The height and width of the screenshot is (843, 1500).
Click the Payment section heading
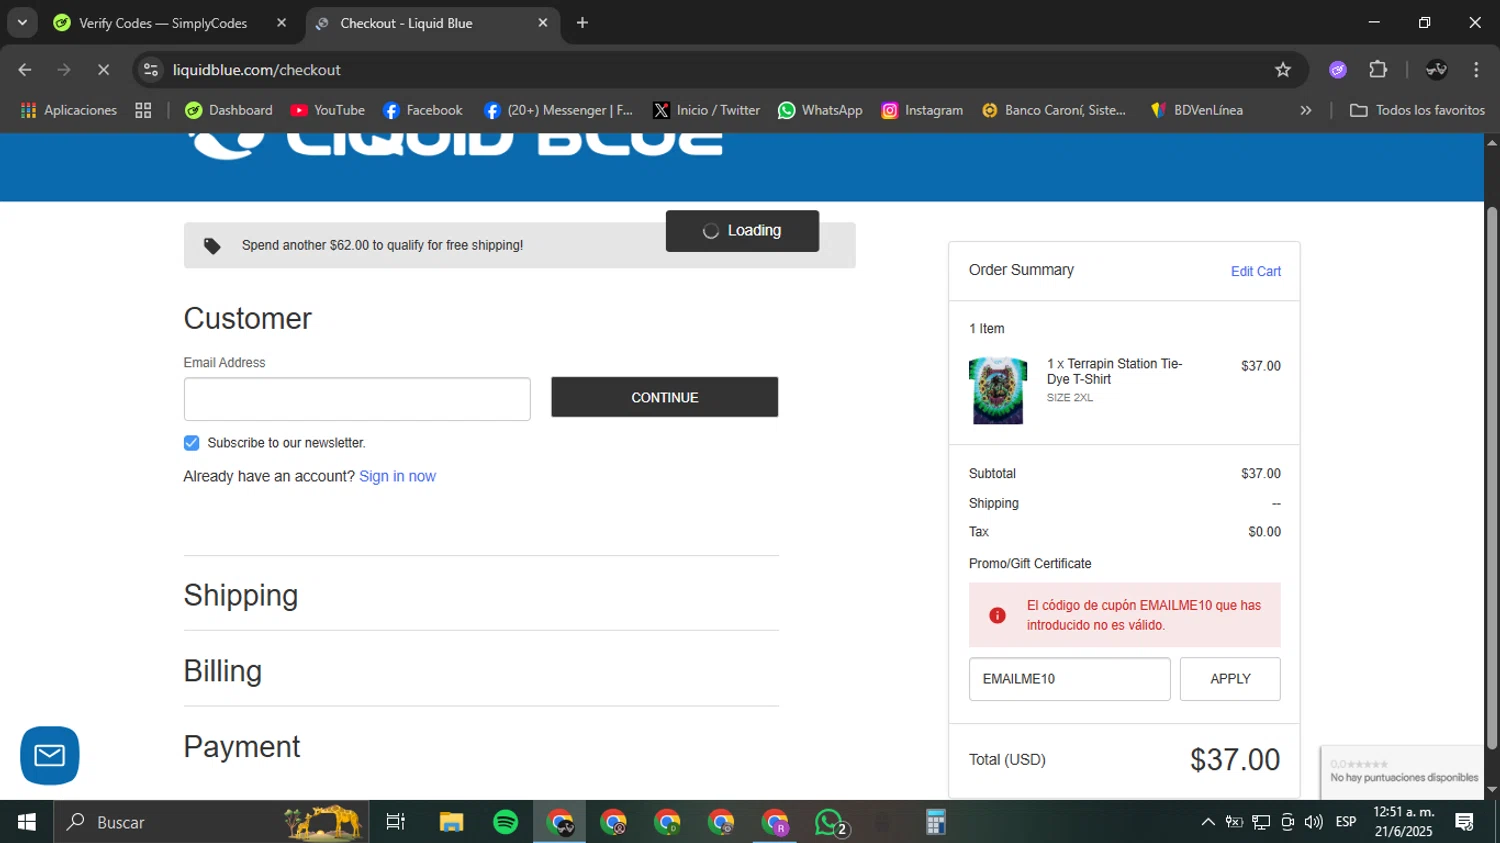[x=242, y=747]
